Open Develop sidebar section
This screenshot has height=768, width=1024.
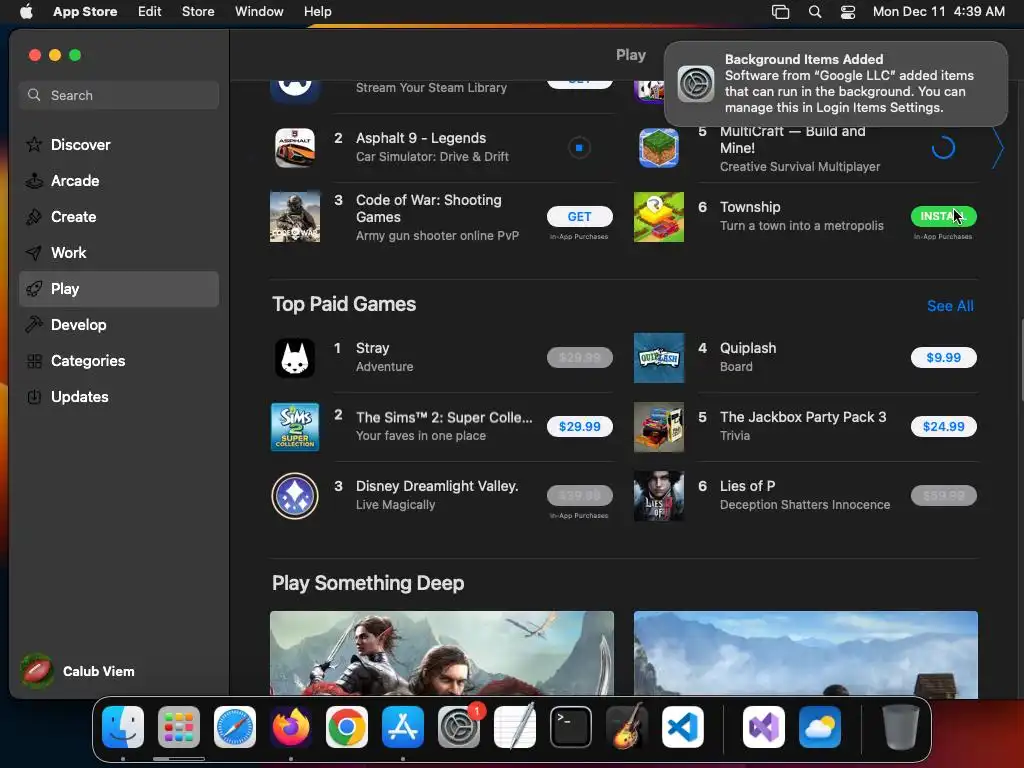(x=119, y=325)
